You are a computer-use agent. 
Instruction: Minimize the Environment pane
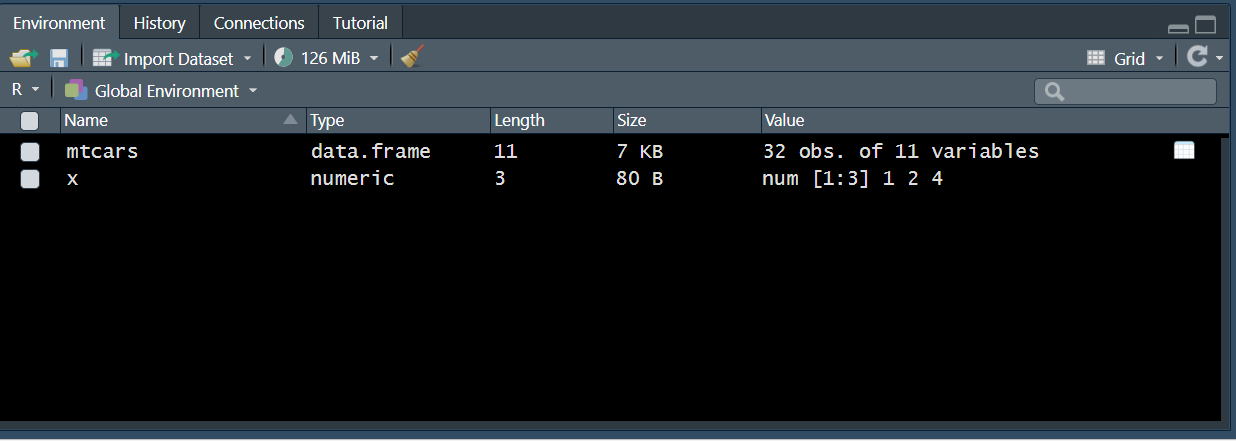pos(1179,27)
